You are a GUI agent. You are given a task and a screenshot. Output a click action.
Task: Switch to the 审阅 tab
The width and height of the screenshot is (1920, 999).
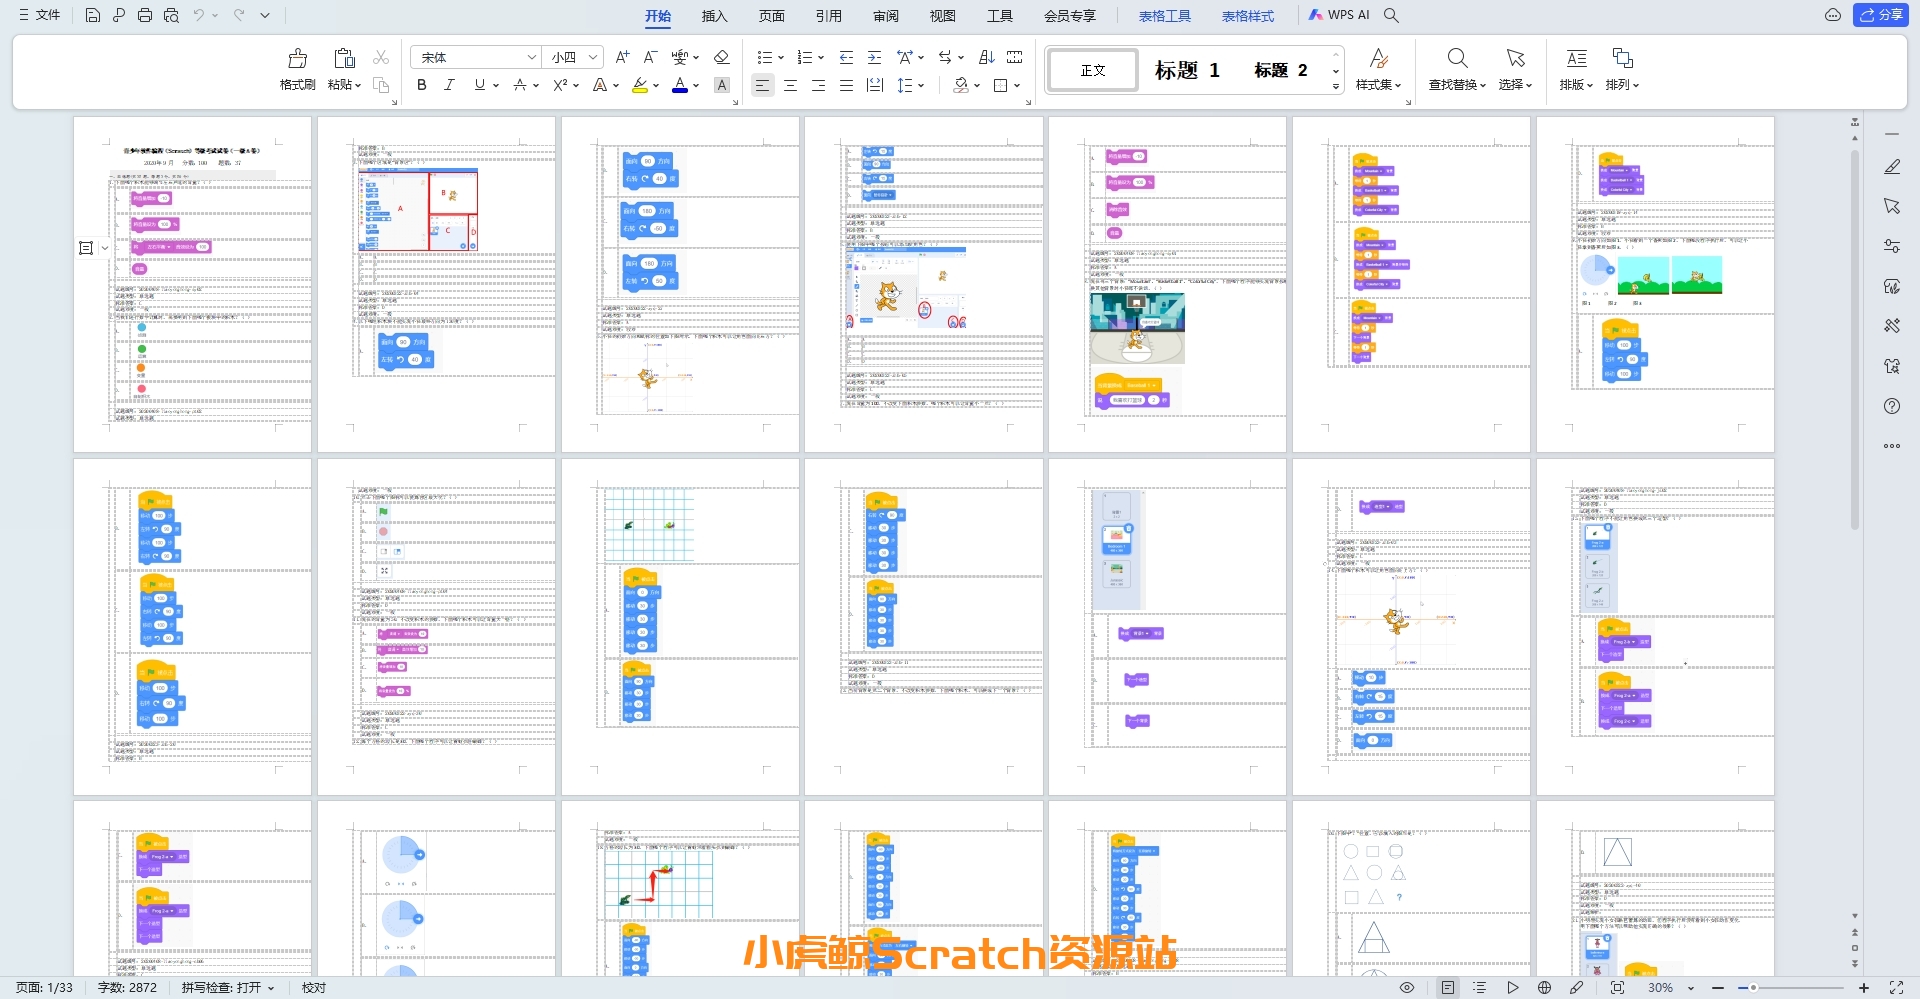click(885, 15)
